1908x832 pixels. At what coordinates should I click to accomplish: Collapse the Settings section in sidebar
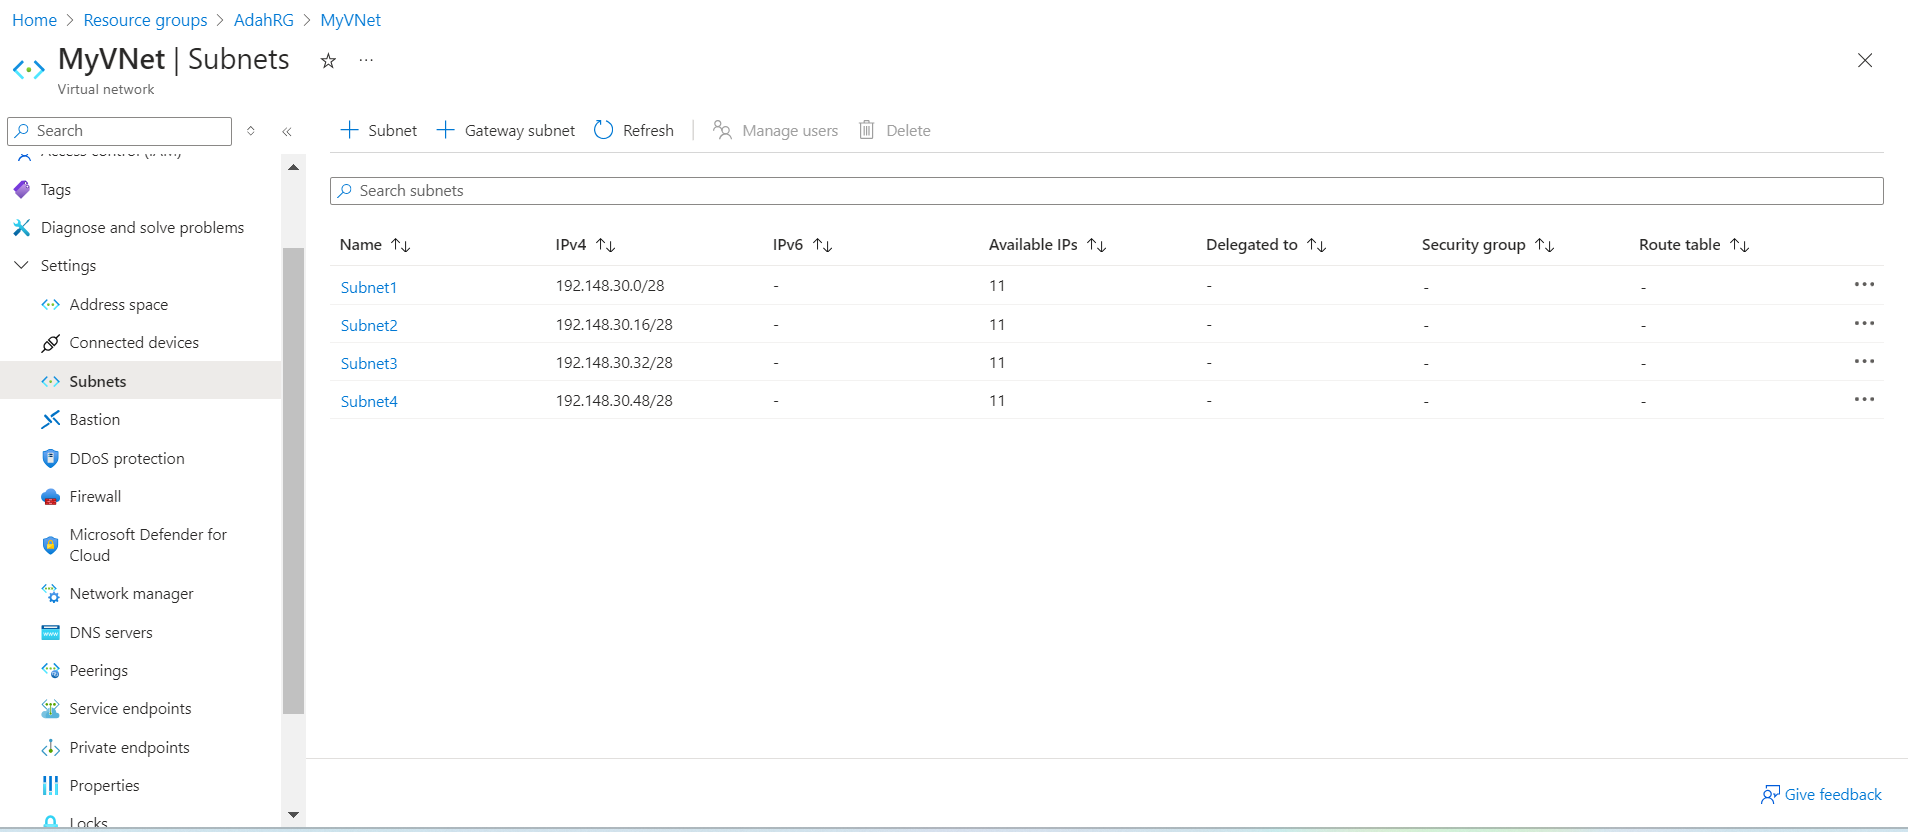[x=21, y=266]
